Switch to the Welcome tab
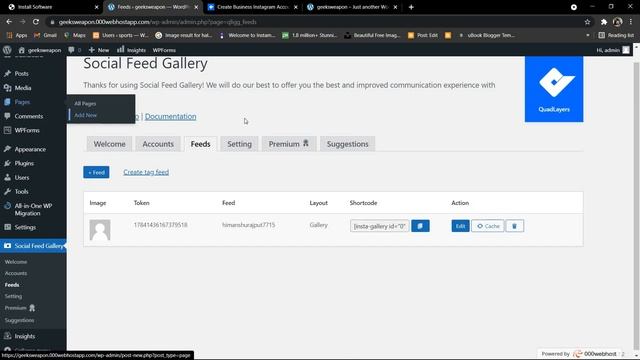The height and width of the screenshot is (360, 640). (109, 144)
